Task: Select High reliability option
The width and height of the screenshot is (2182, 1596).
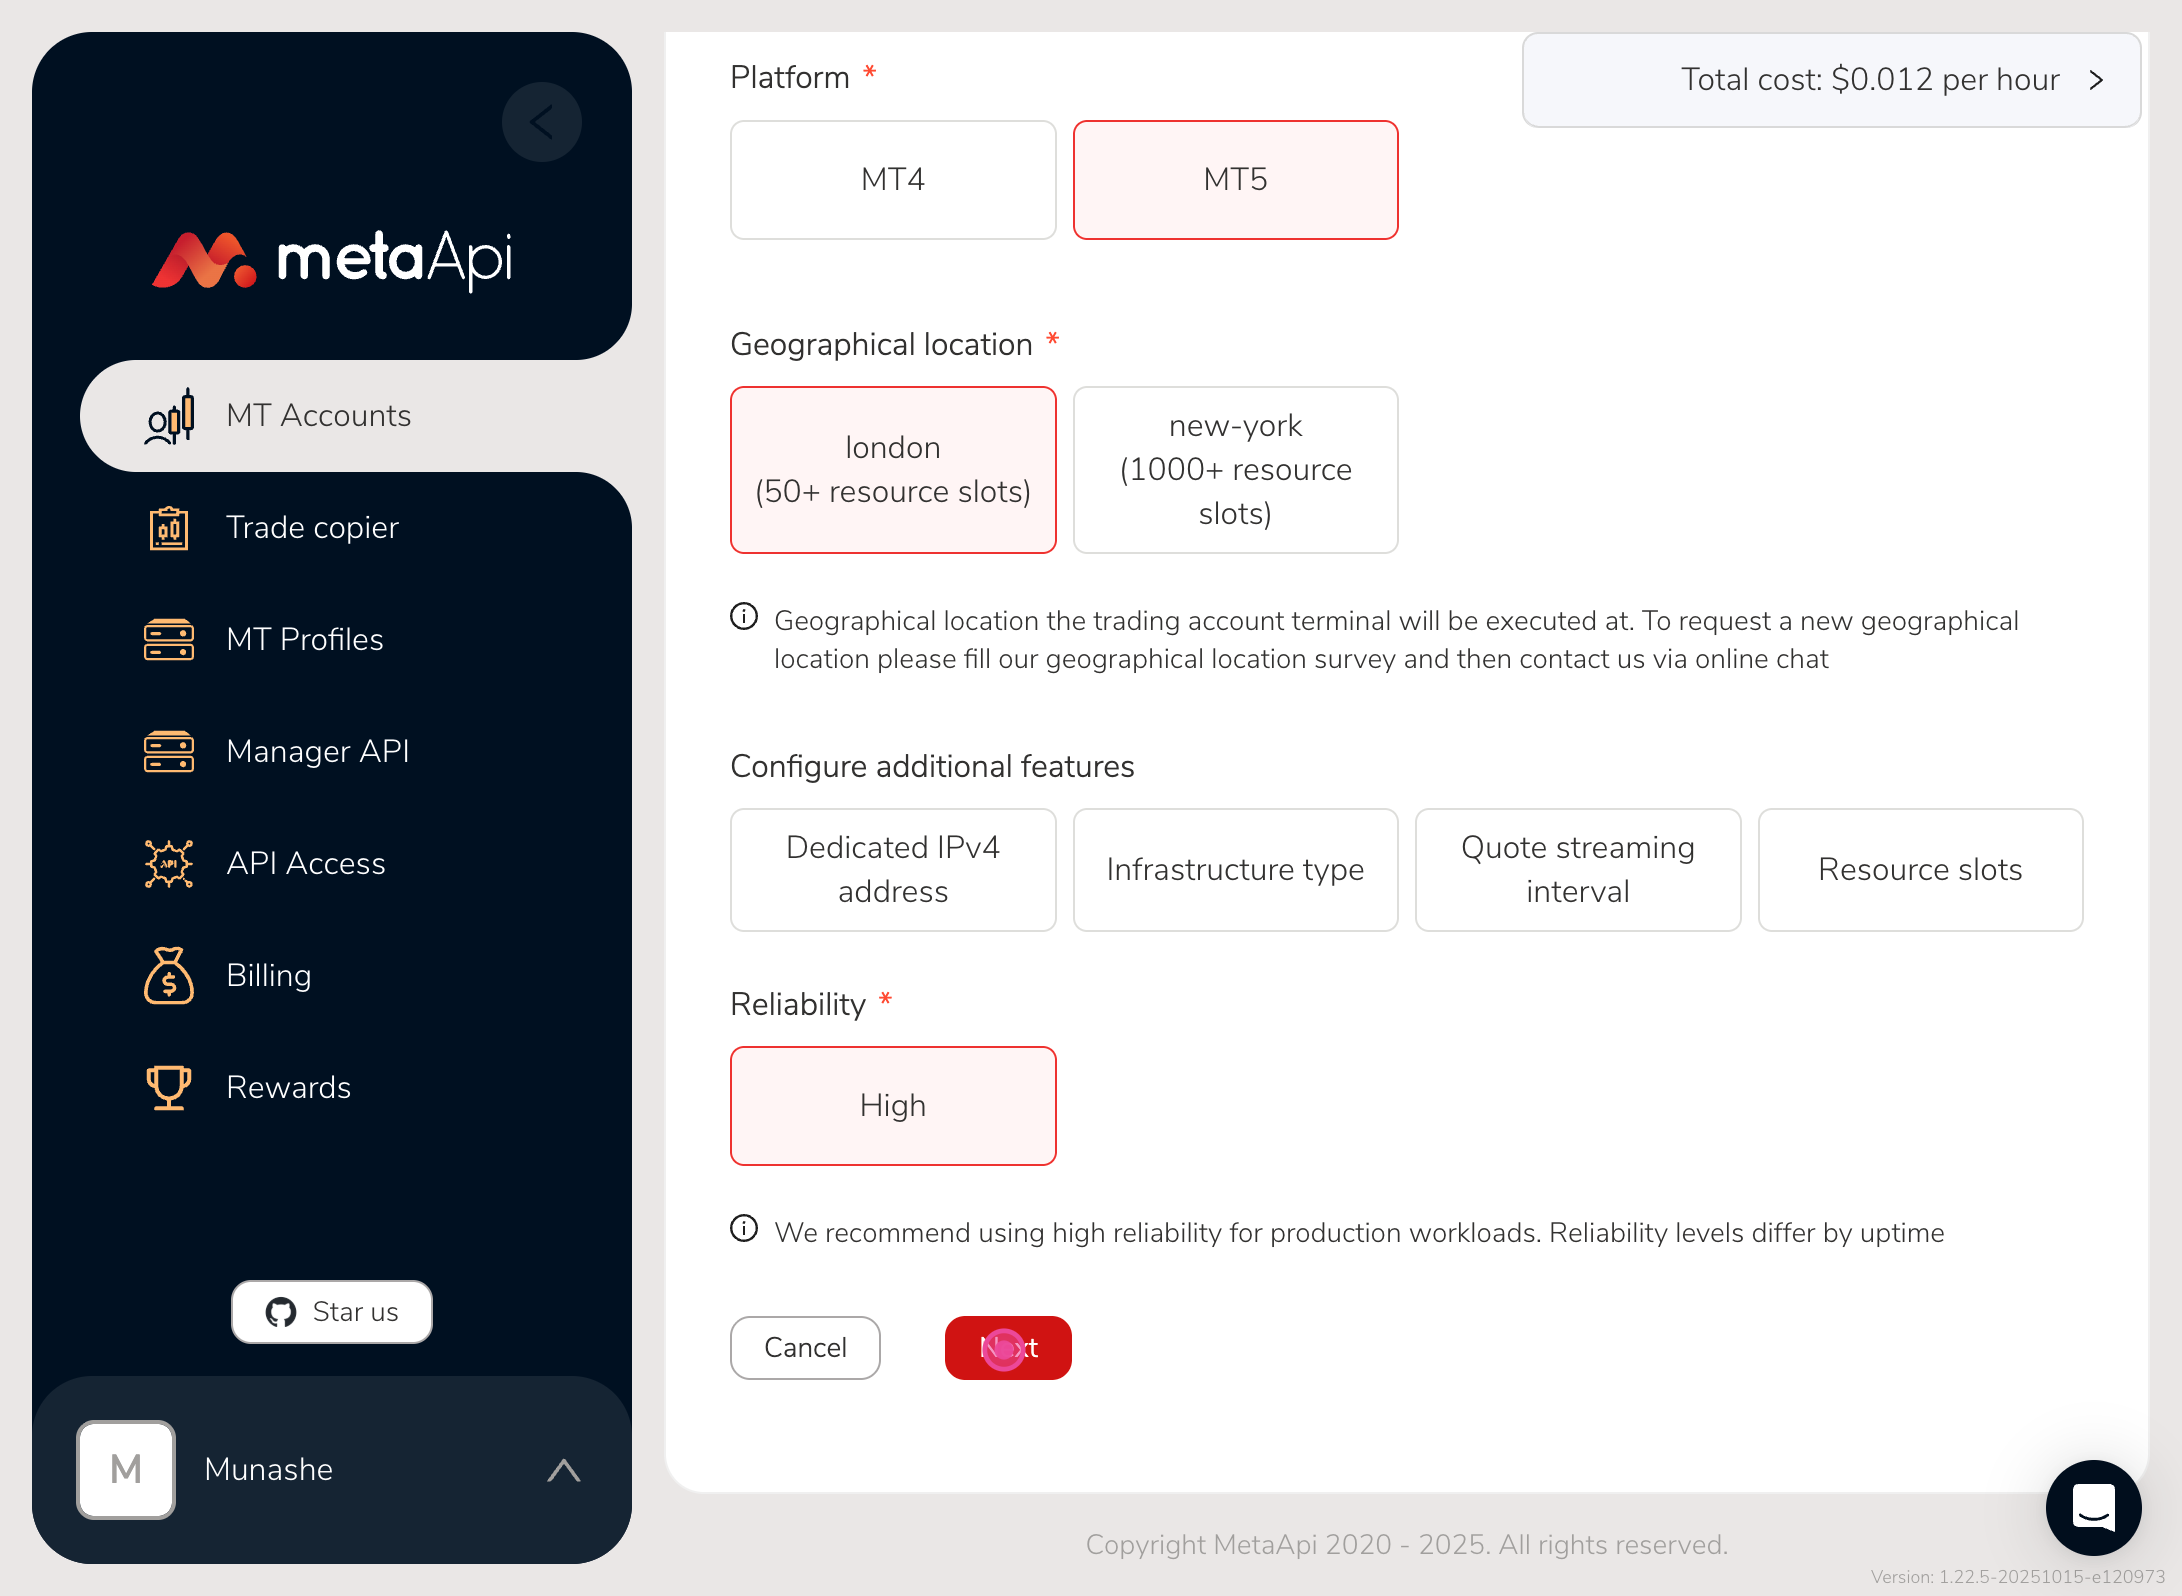Action: [893, 1106]
